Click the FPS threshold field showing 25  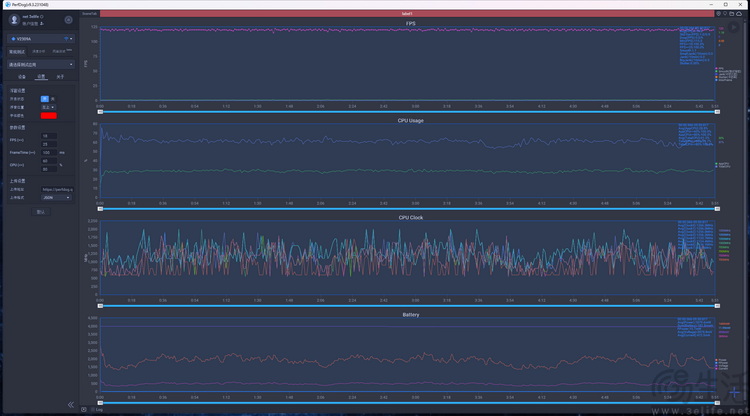click(x=49, y=144)
